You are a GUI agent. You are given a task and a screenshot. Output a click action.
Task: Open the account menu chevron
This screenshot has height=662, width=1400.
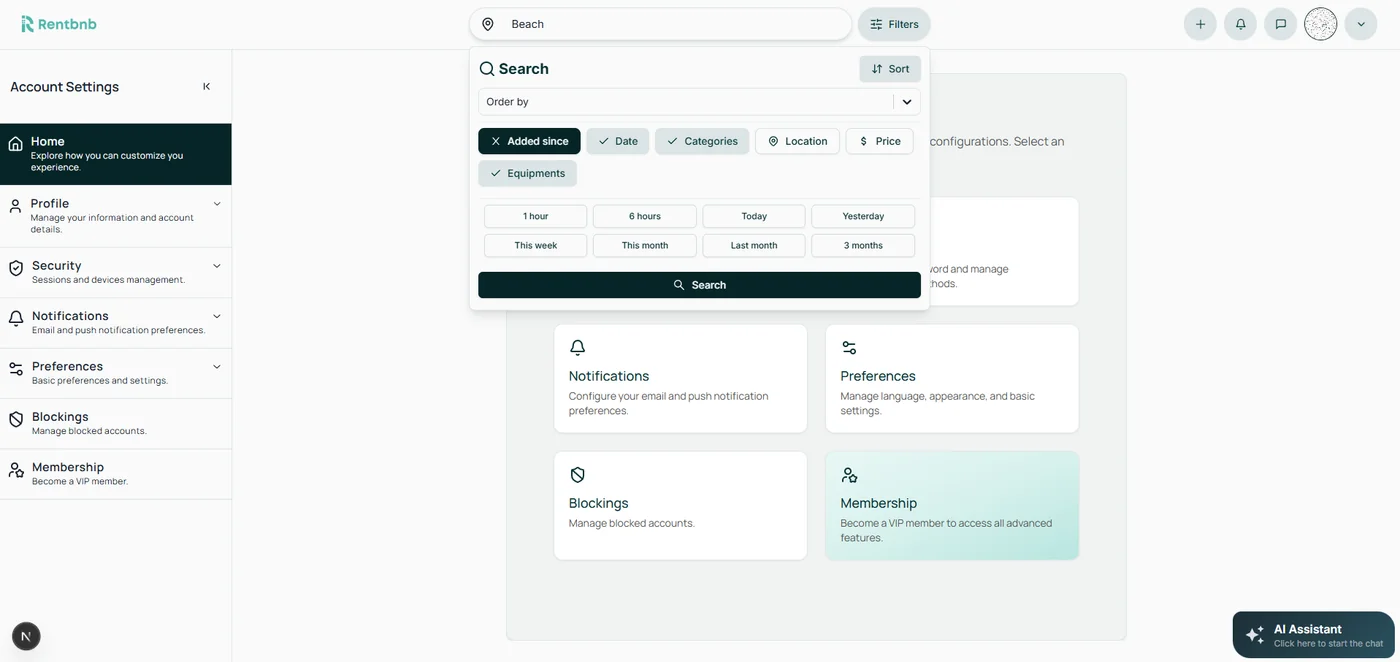(1360, 24)
